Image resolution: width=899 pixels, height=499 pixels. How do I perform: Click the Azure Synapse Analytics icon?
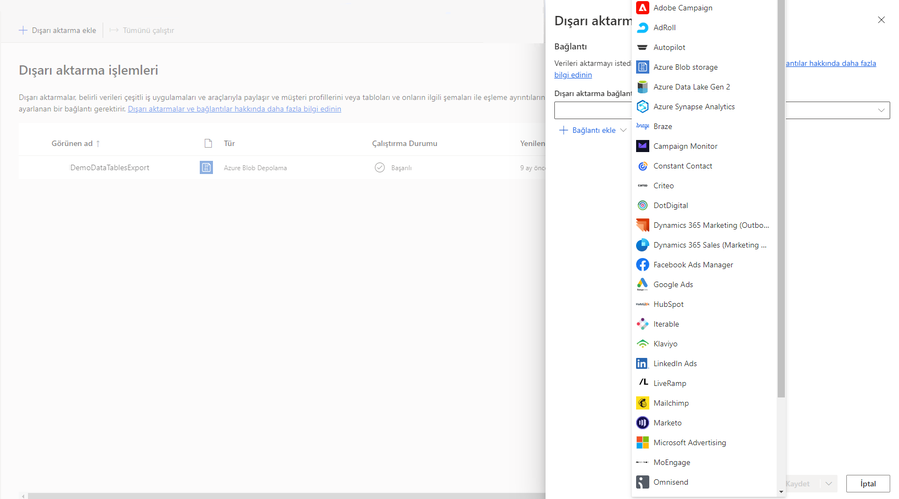(642, 107)
